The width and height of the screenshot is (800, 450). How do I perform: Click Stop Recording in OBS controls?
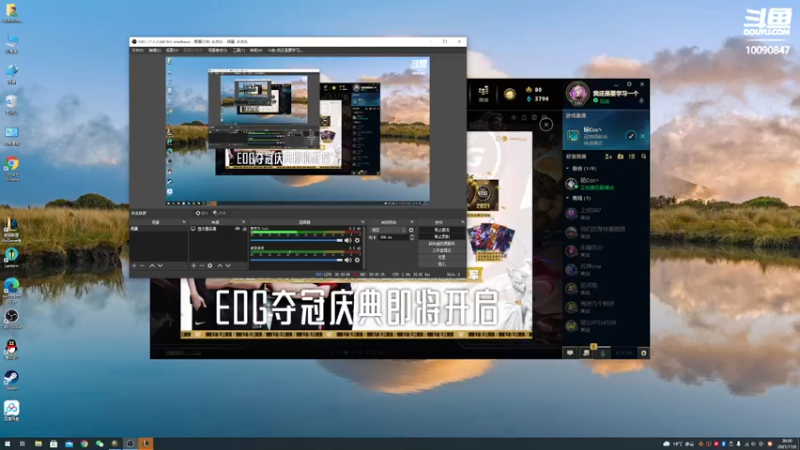[442, 237]
